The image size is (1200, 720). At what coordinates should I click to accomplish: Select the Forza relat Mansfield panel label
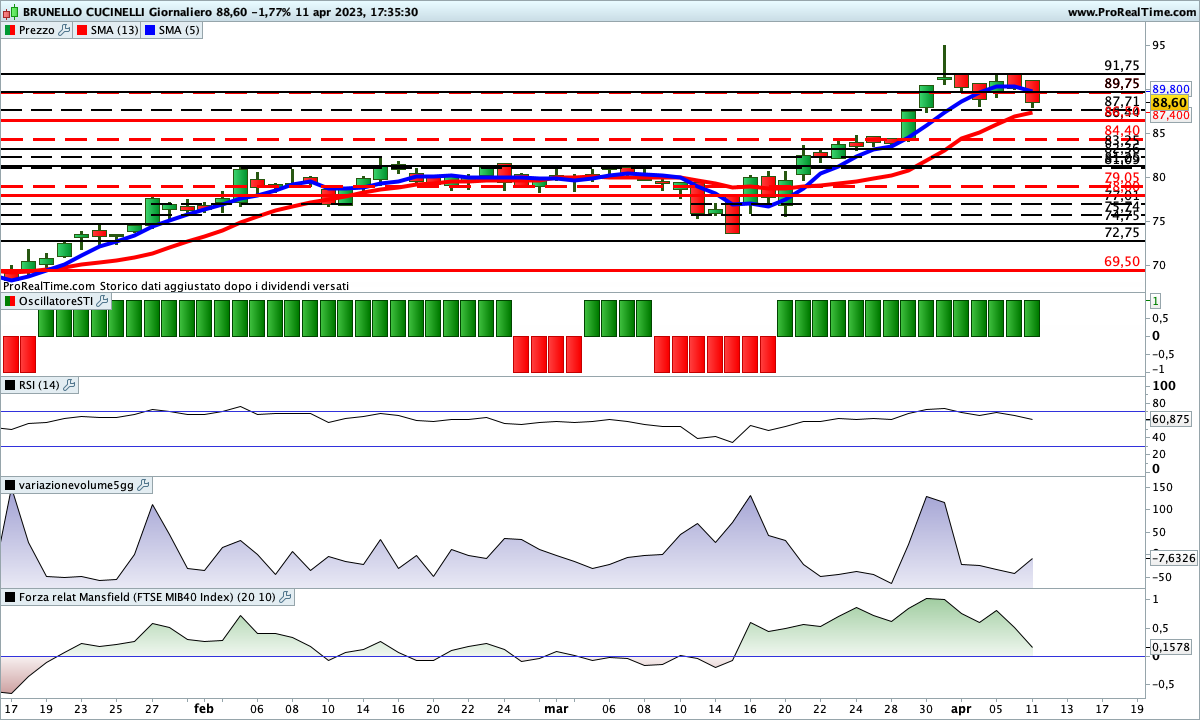(x=148, y=597)
